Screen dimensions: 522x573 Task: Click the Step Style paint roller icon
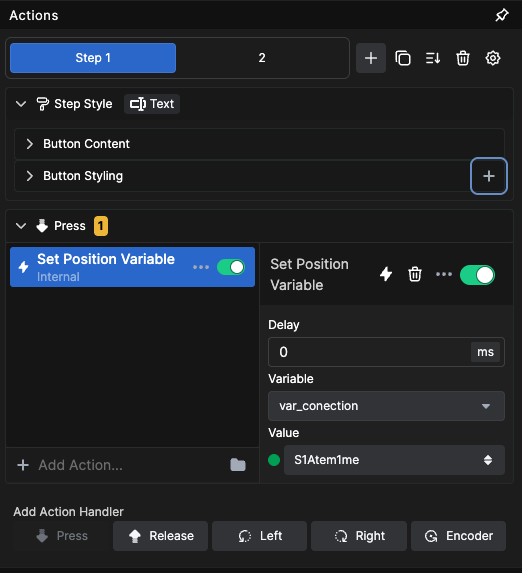click(x=42, y=104)
